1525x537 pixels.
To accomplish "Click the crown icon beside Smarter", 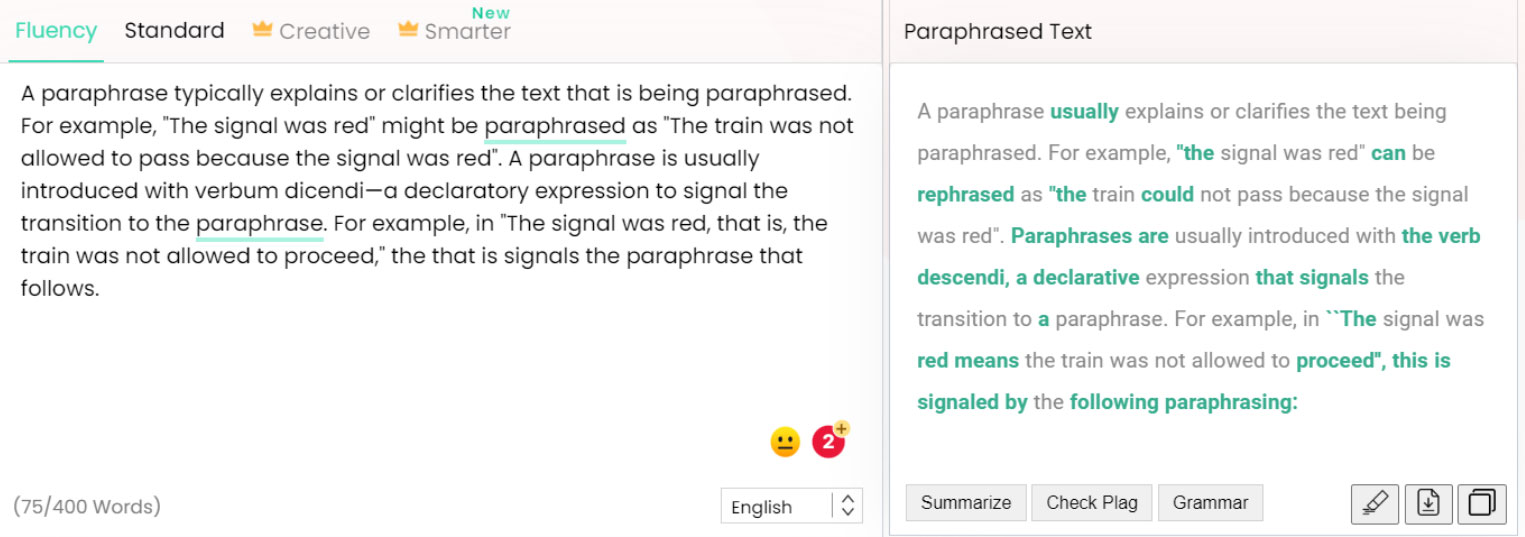I will (407, 30).
